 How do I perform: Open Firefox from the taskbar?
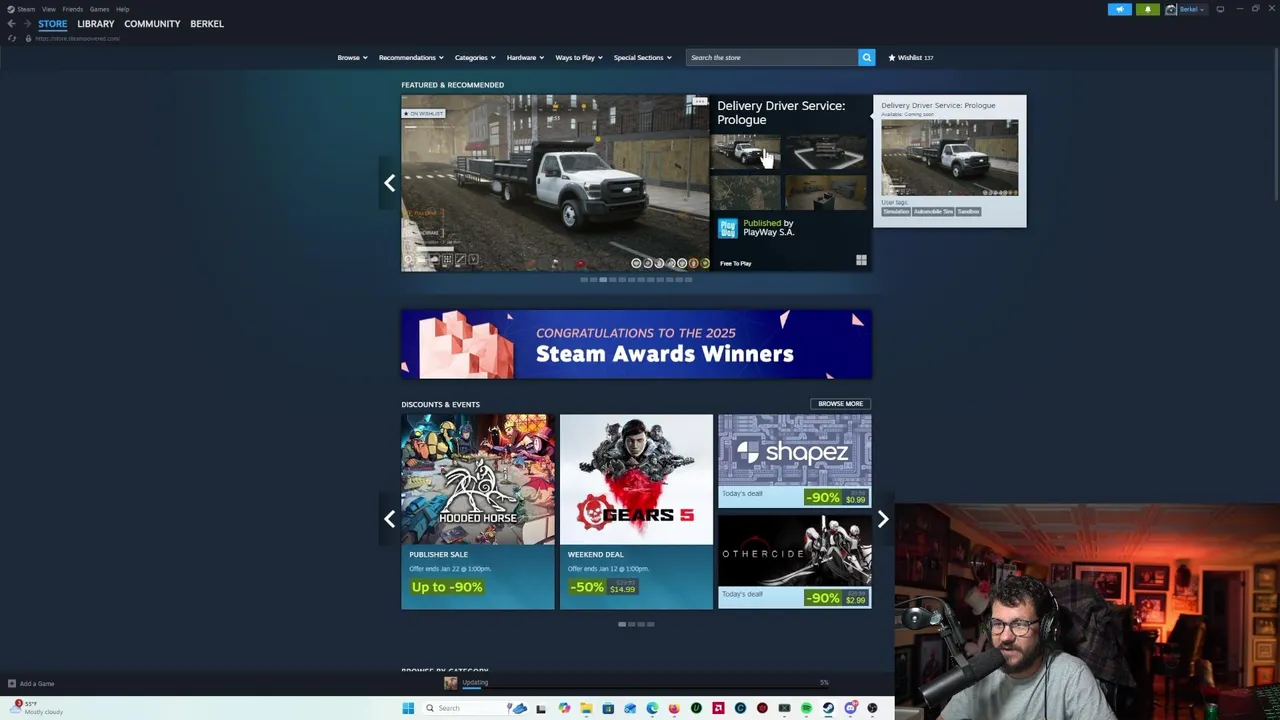674,708
